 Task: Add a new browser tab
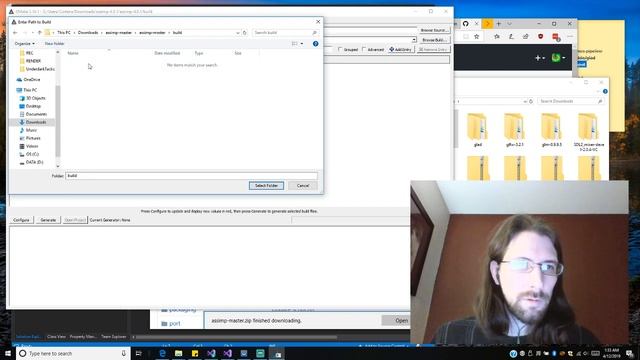pos(498,24)
